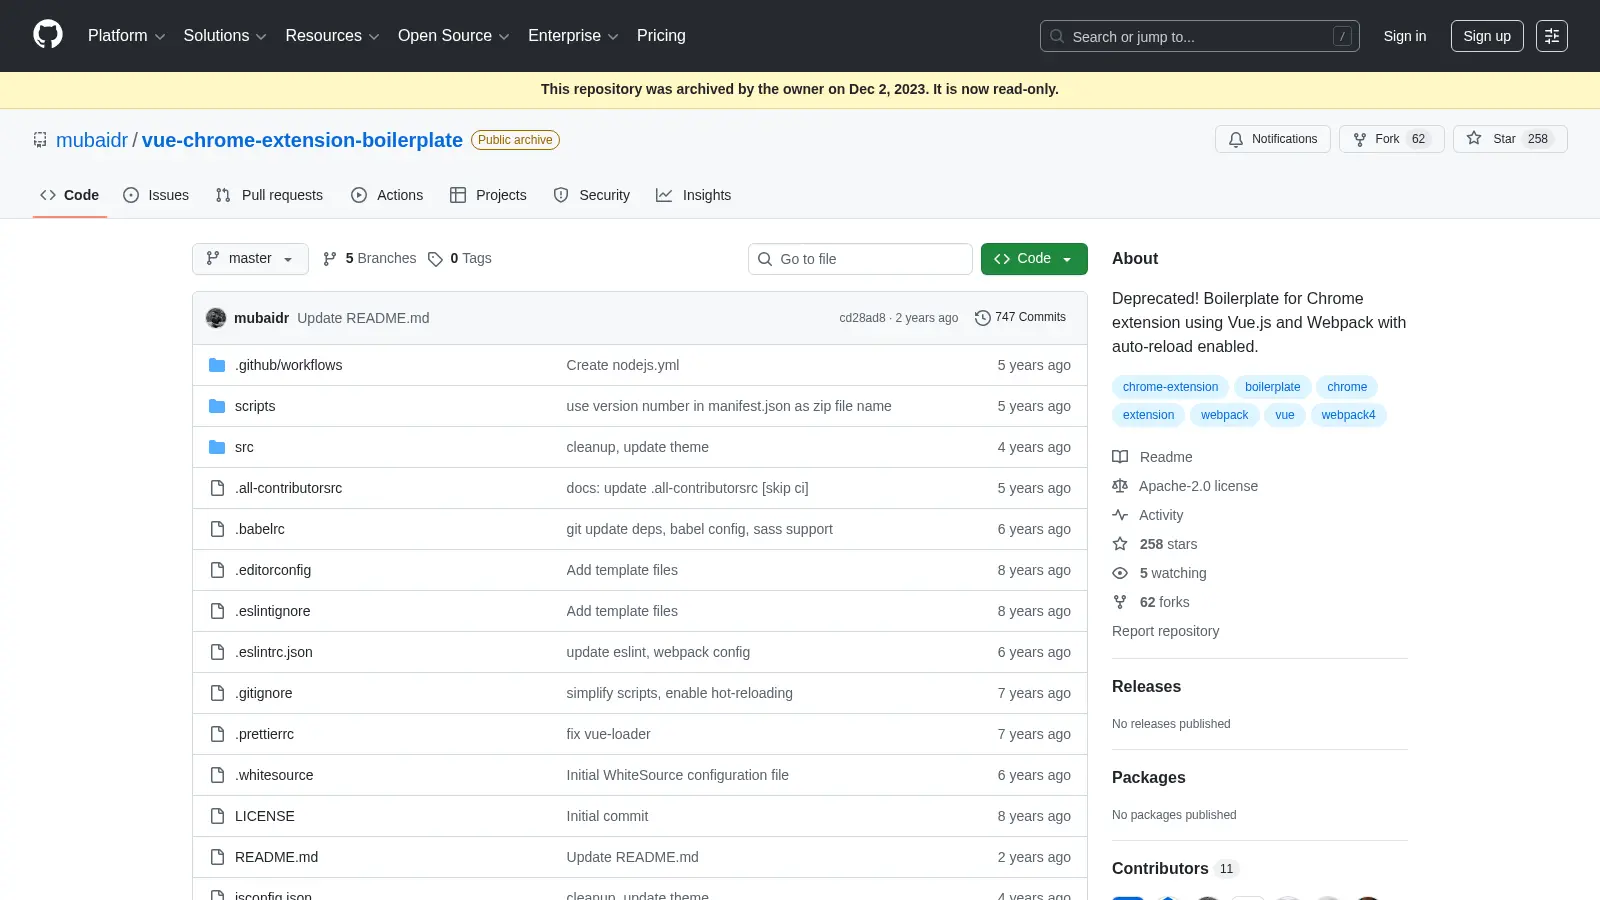This screenshot has width=1600, height=900.
Task: Switch to the Pull requests tab
Action: coord(269,195)
